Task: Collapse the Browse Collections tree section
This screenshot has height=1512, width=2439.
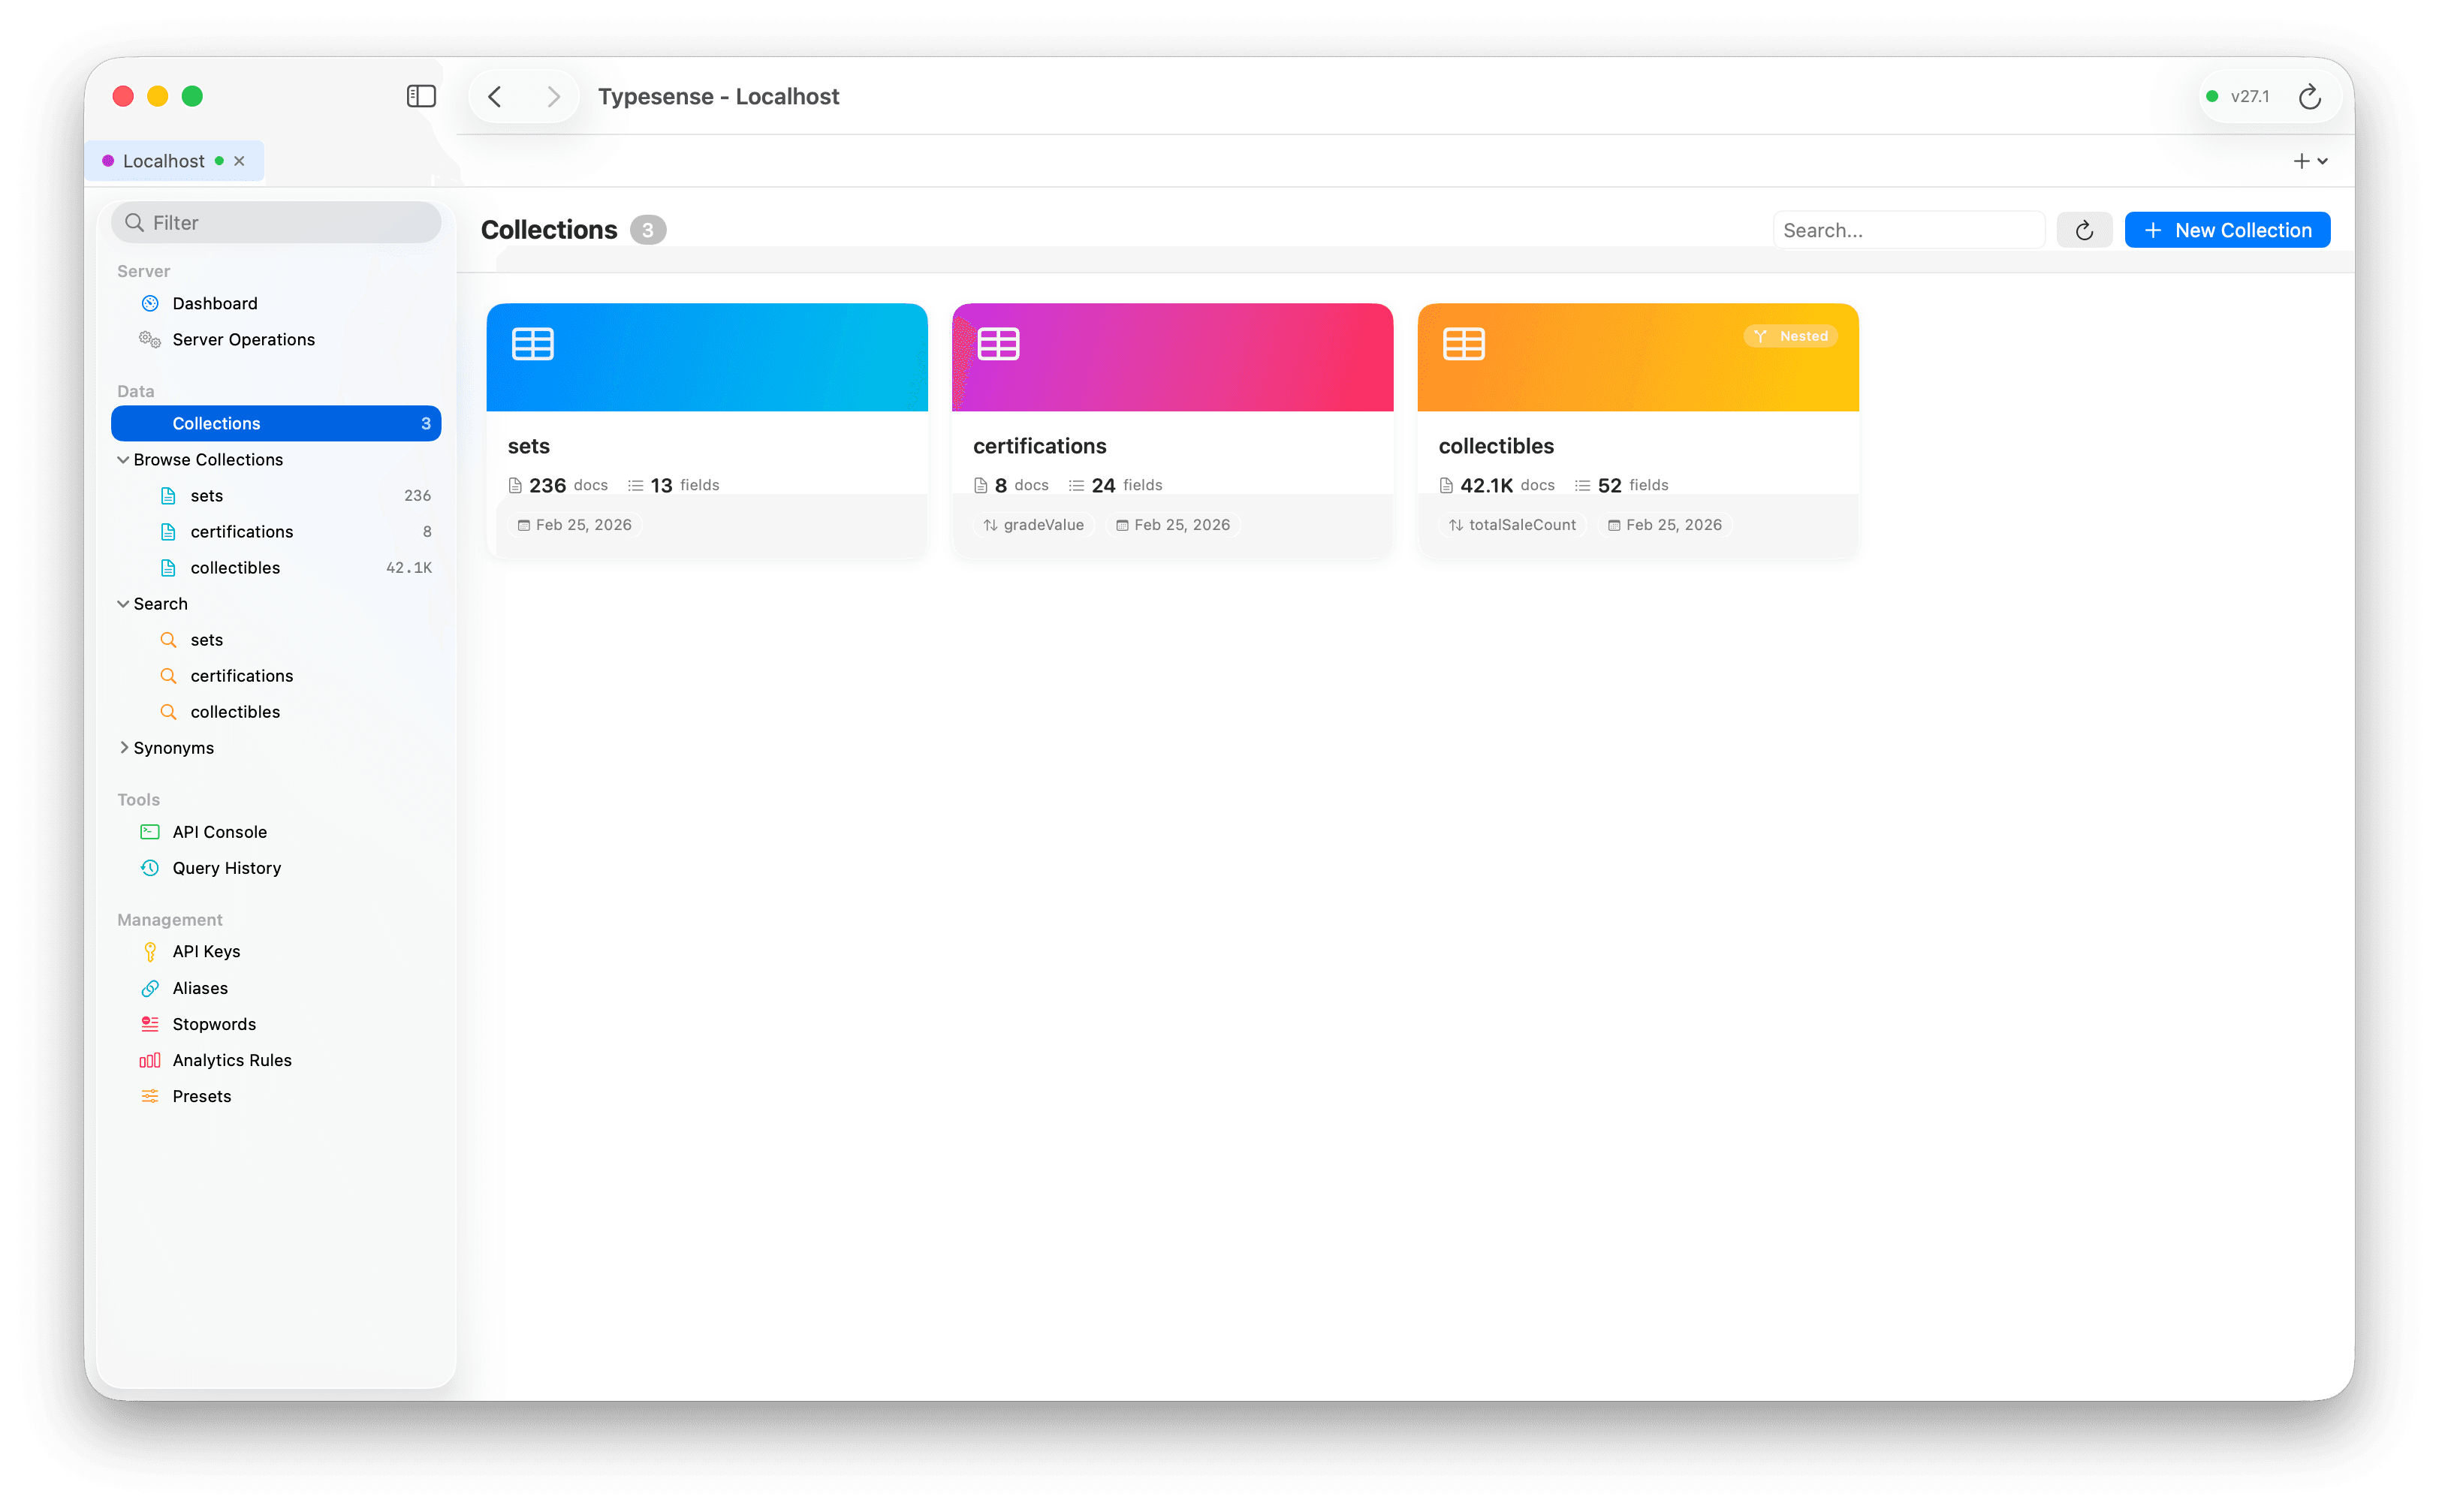Action: [x=123, y=460]
